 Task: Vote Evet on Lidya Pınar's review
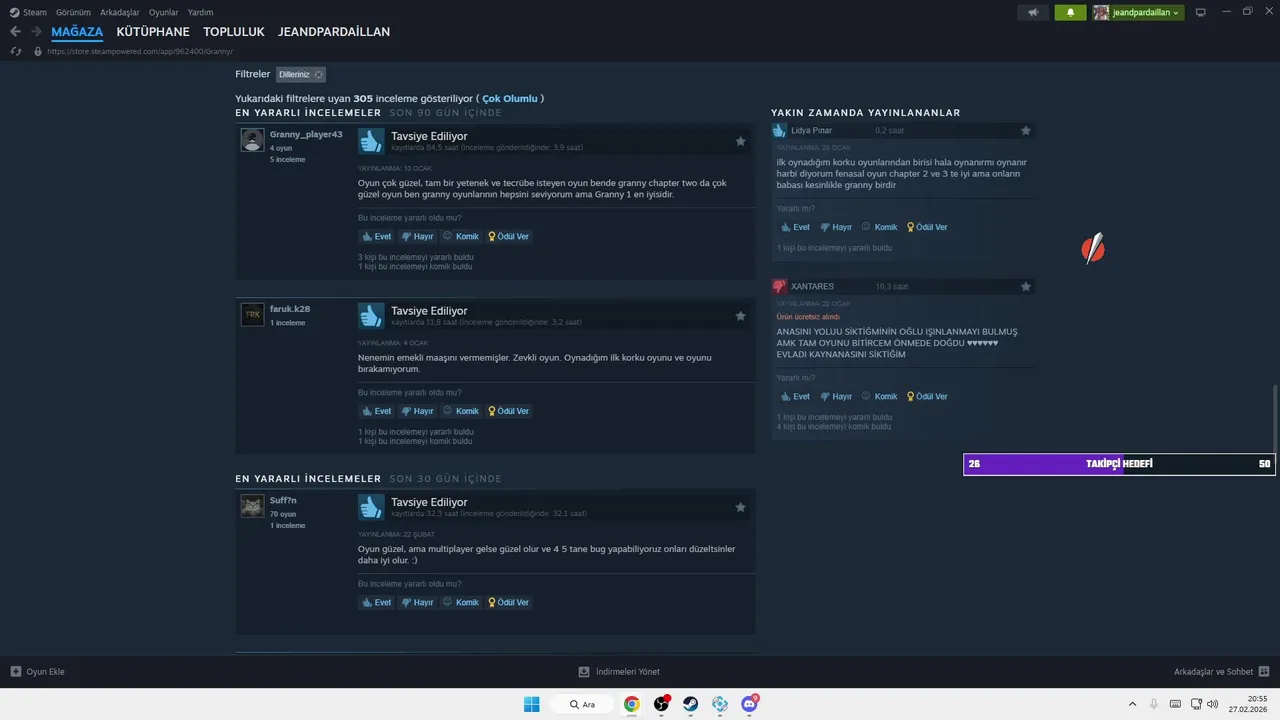tap(796, 227)
